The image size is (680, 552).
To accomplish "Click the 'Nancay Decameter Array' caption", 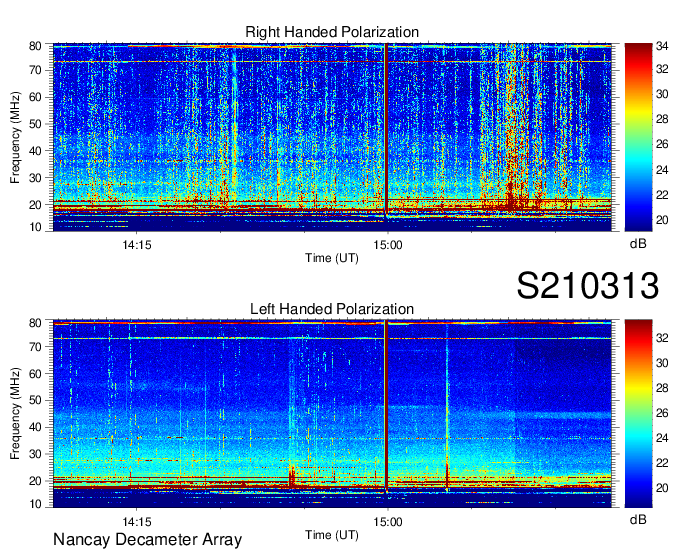I will coord(147,540).
